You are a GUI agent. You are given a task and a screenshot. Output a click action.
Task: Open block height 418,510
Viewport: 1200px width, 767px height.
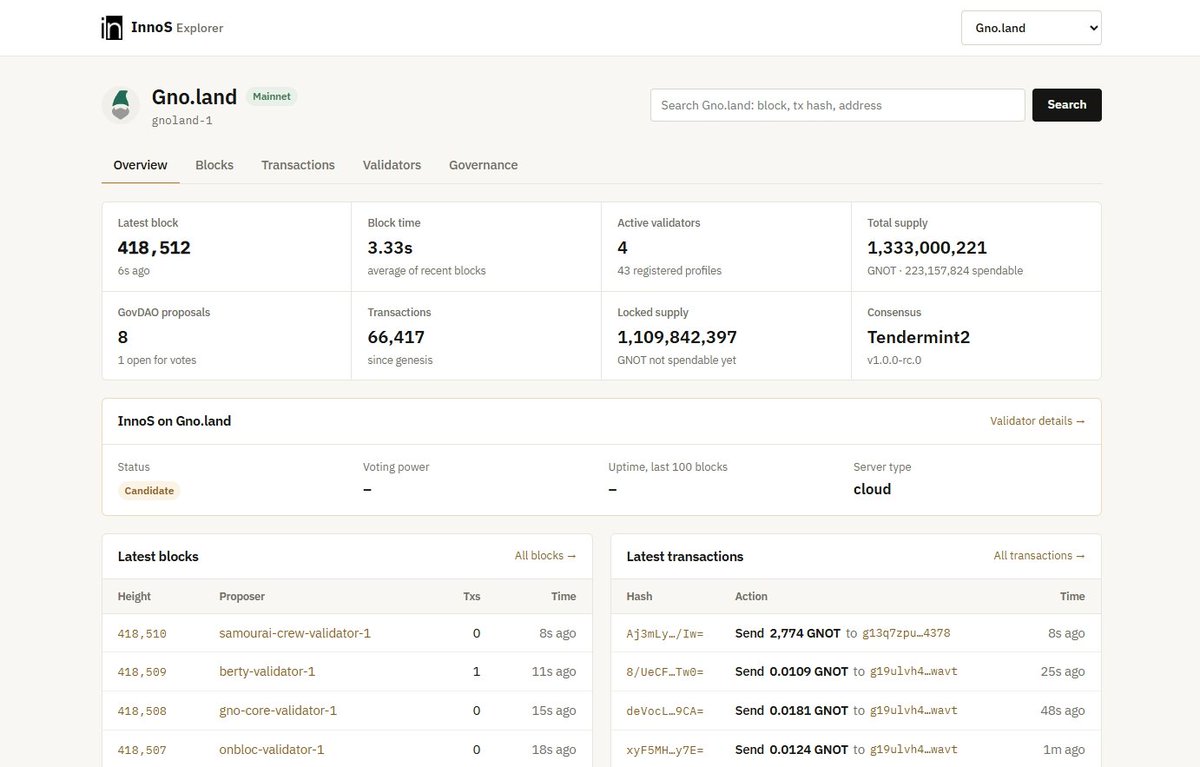(142, 633)
